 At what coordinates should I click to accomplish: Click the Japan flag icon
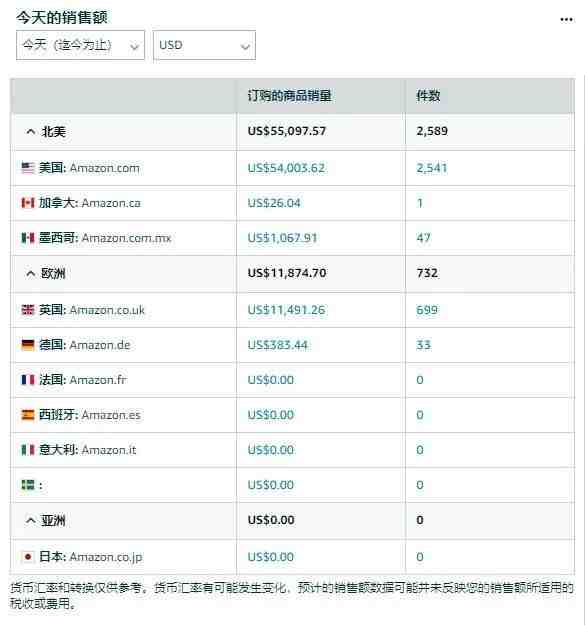[28, 556]
